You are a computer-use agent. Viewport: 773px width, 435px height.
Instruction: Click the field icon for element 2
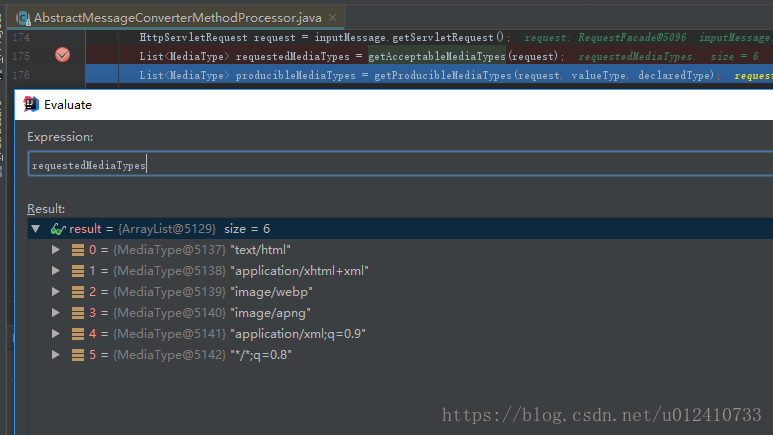[77, 291]
